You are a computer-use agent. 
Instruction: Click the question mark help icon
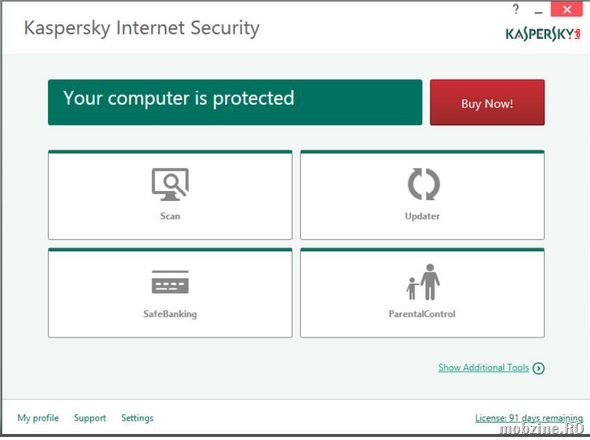(516, 9)
